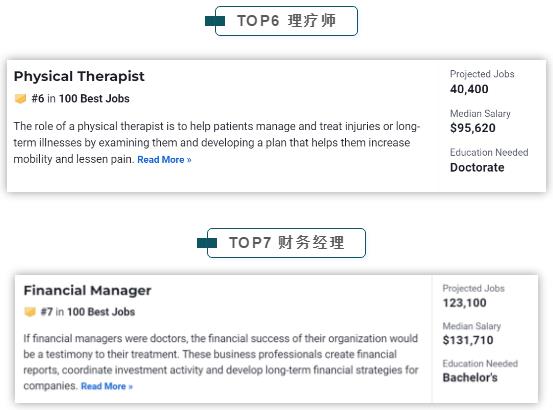
Task: Click the Physical Therapist ribbon badge icon
Action: tap(20, 98)
